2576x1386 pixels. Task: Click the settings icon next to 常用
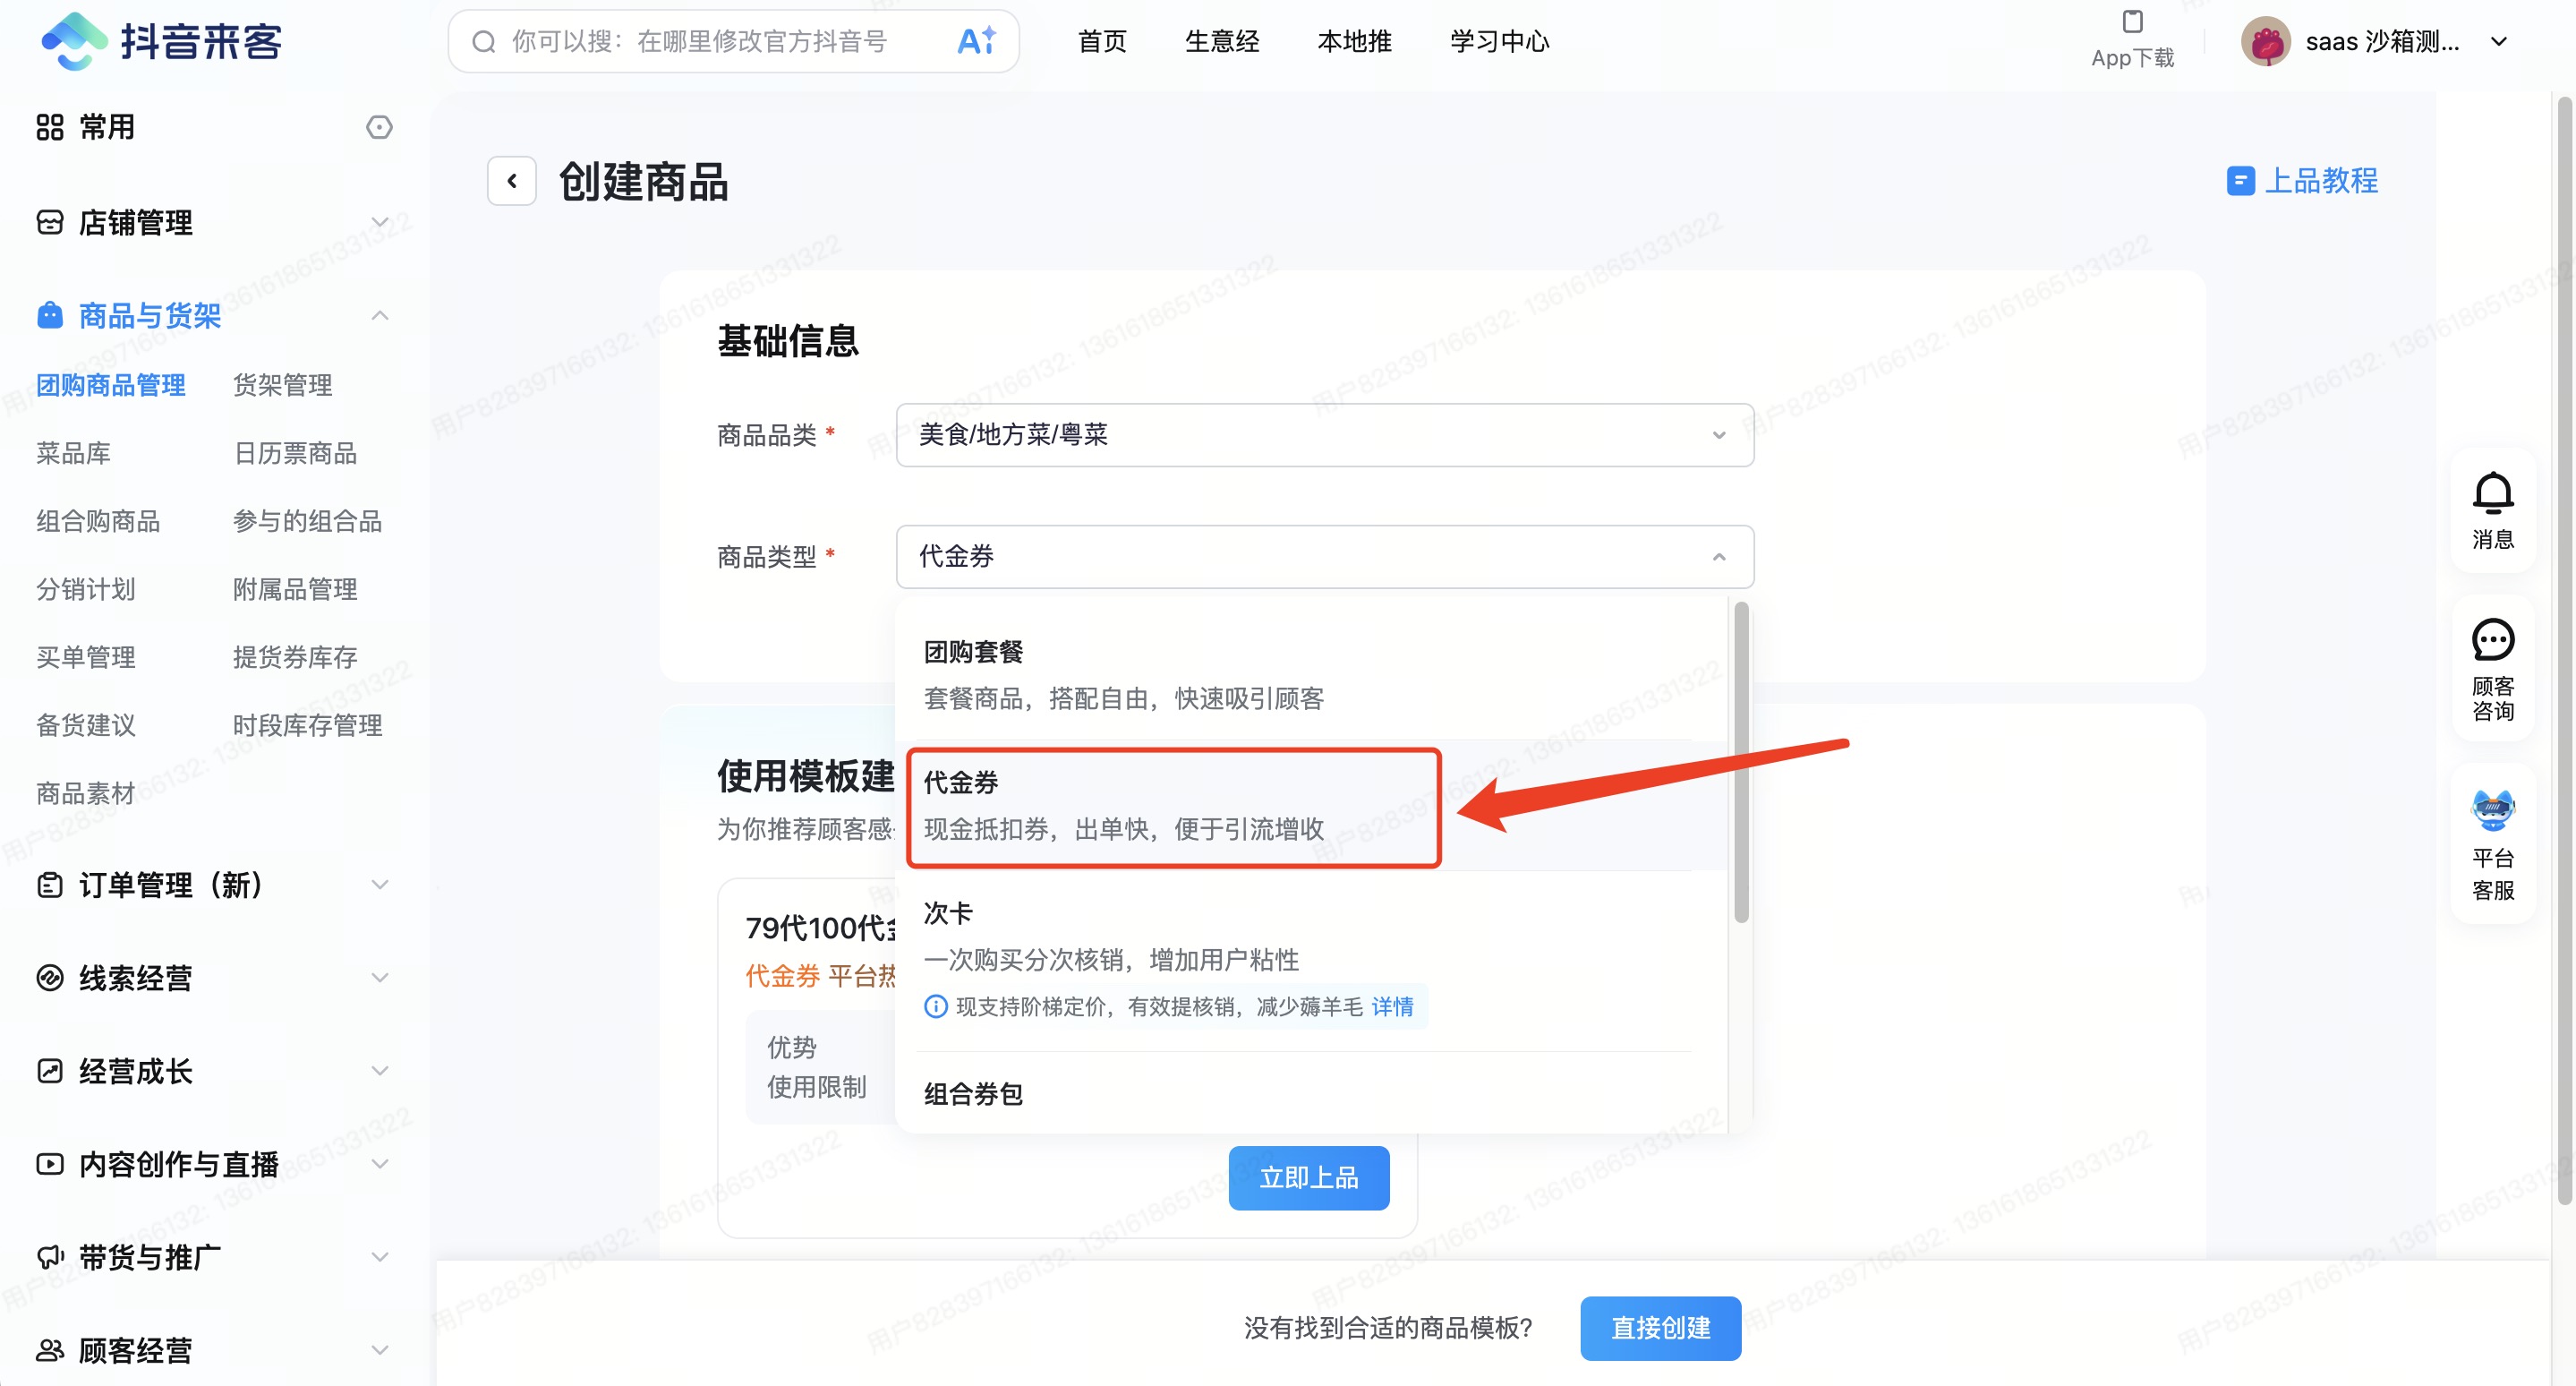[x=379, y=127]
